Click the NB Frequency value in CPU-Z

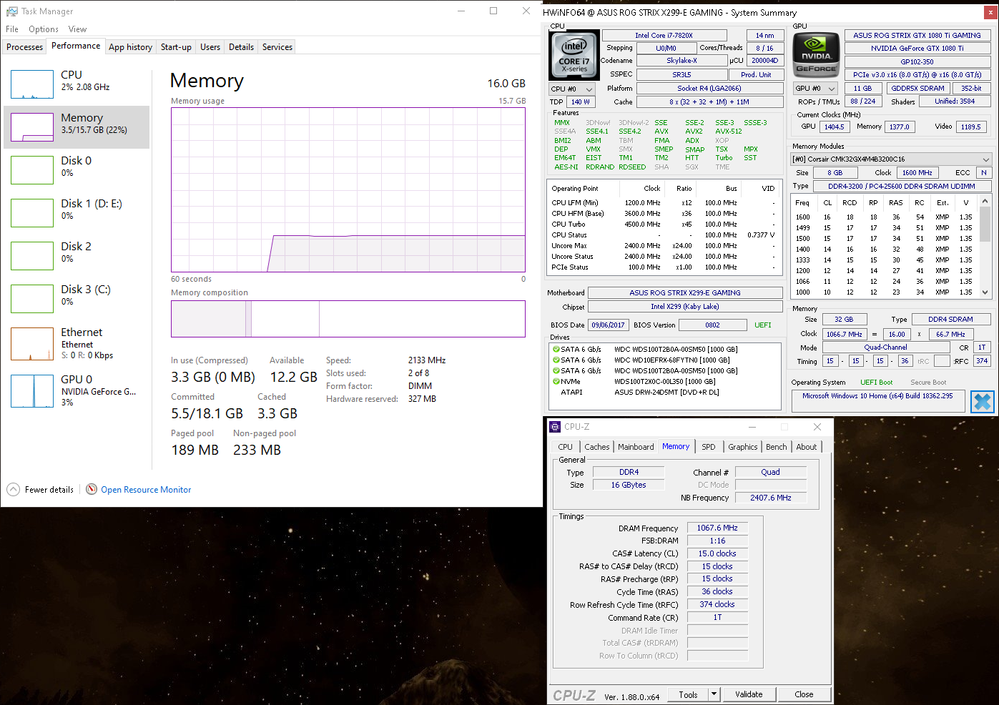pos(770,497)
